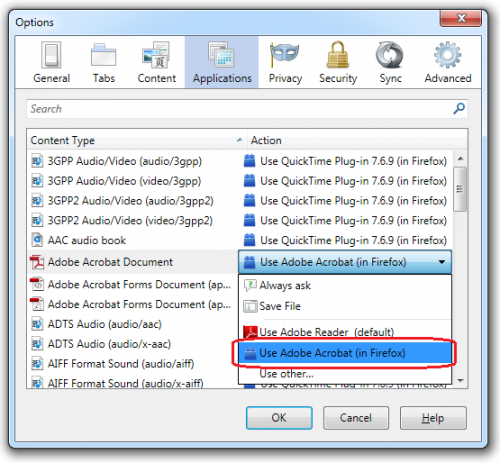Click file icon of AIFF Format Sound (audio/aiff)
500x463 pixels.
37,364
